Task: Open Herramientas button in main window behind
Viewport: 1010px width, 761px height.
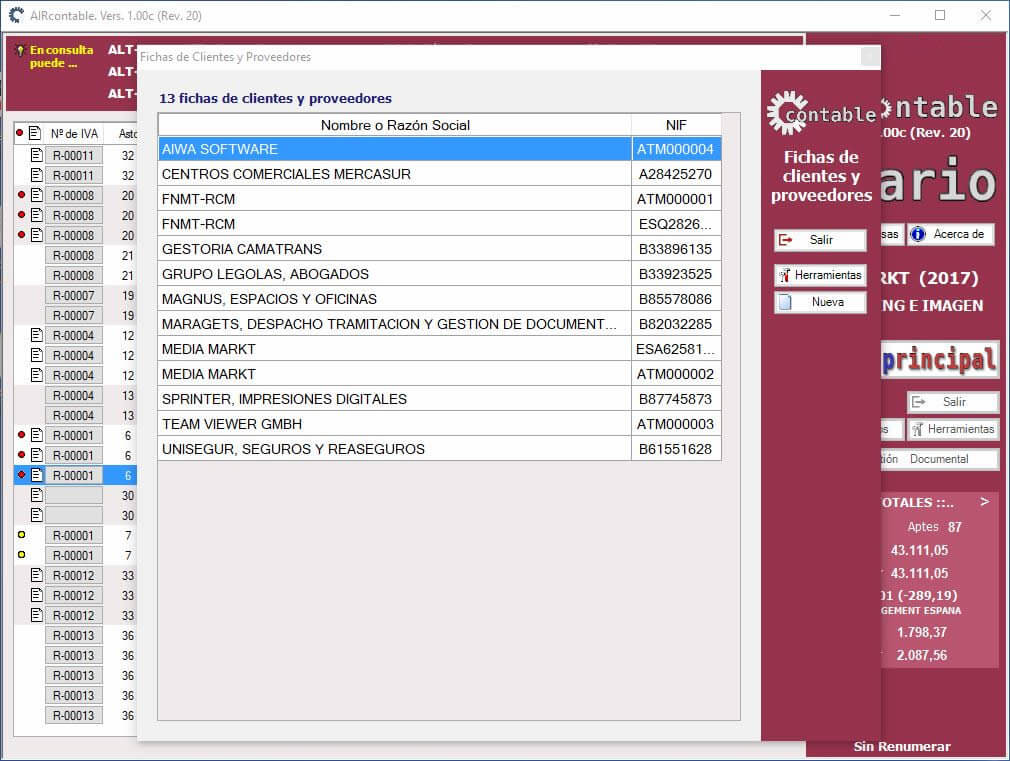Action: [953, 429]
